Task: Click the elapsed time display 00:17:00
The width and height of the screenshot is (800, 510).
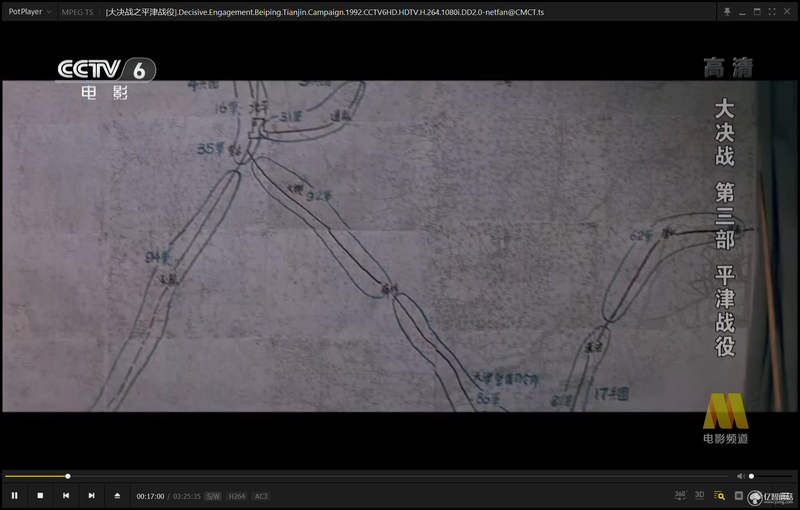Action: coord(150,496)
